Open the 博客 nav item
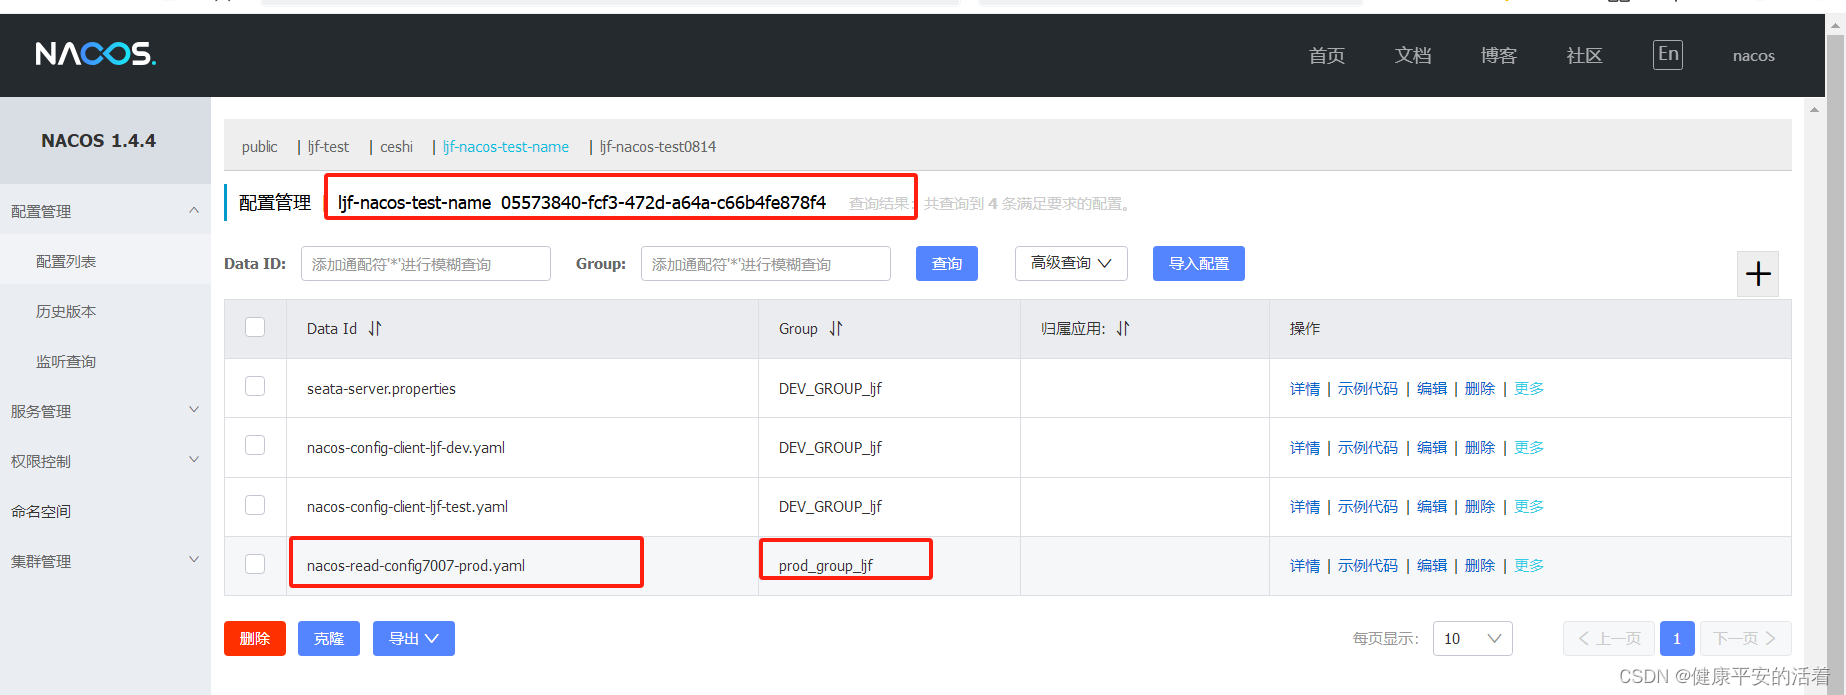Viewport: 1846px width, 695px height. coord(1499,55)
